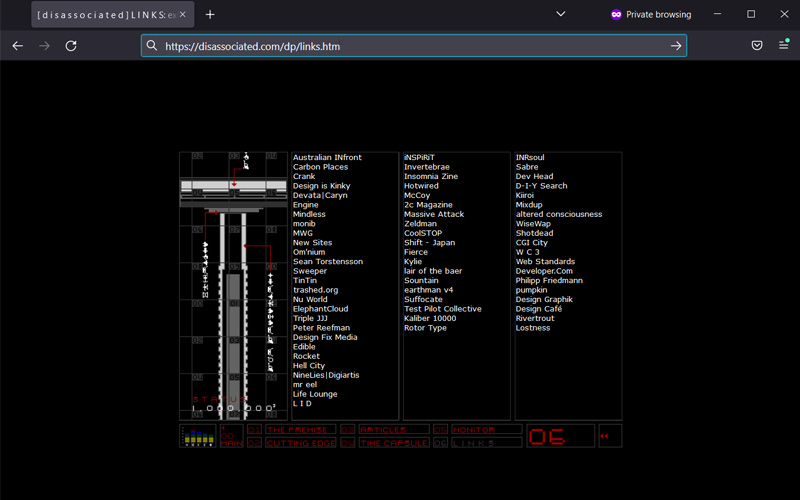Open the Carbon Places link
800x500 pixels.
tap(320, 167)
